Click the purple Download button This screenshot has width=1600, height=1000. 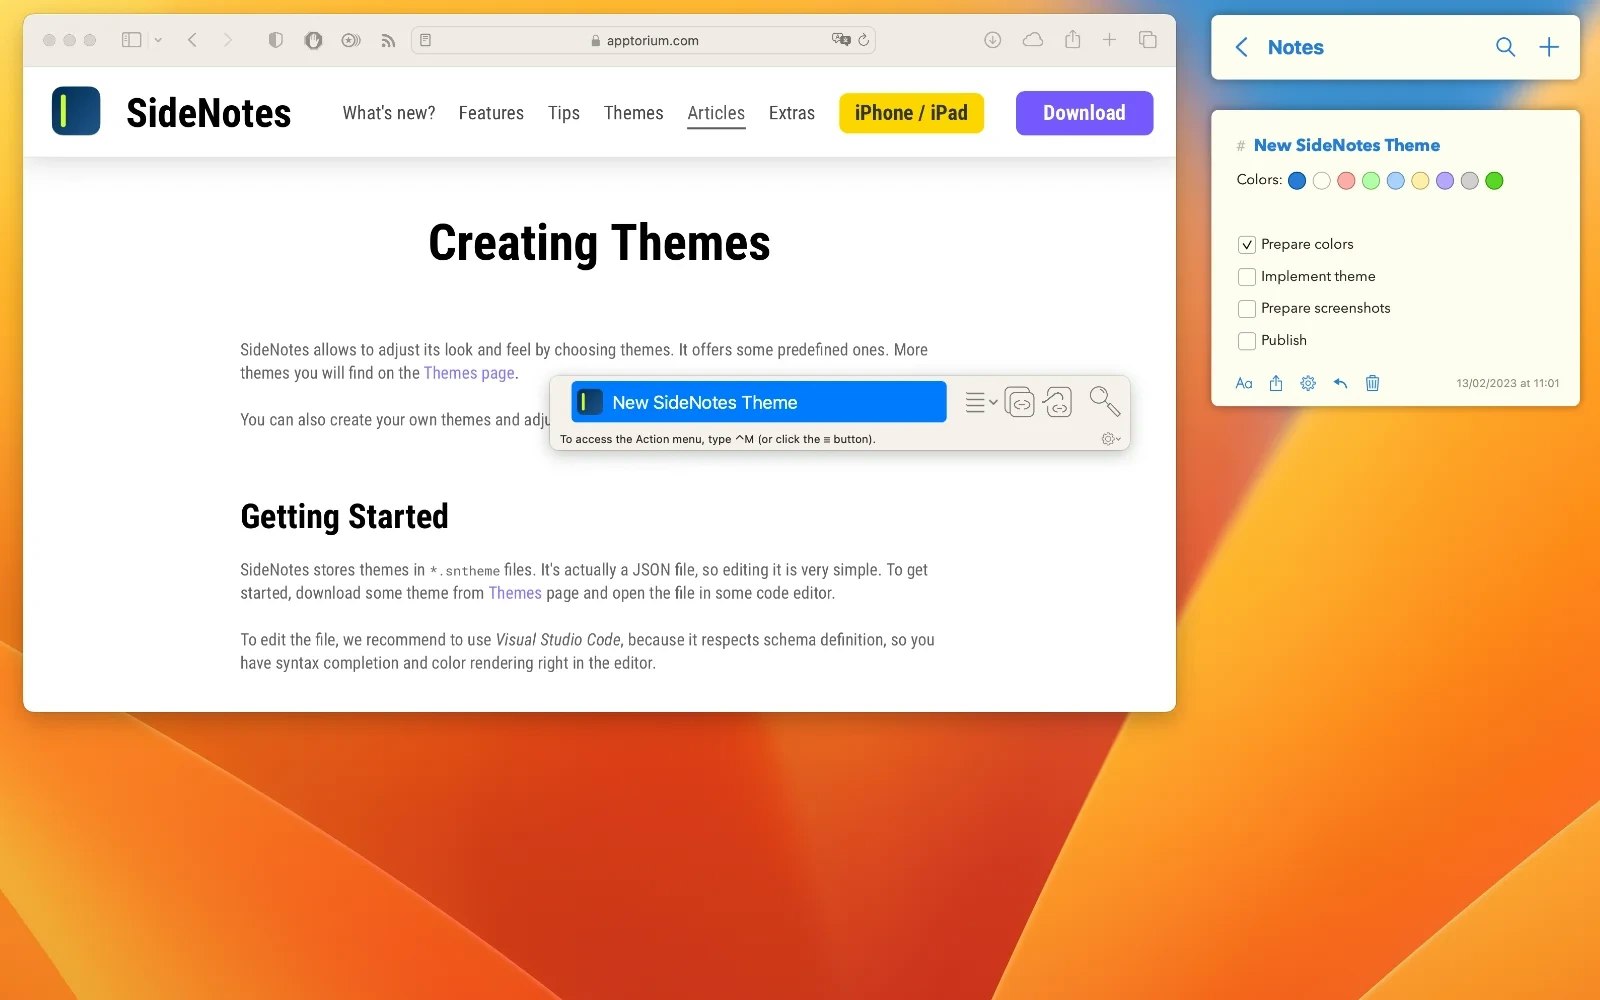pos(1084,113)
